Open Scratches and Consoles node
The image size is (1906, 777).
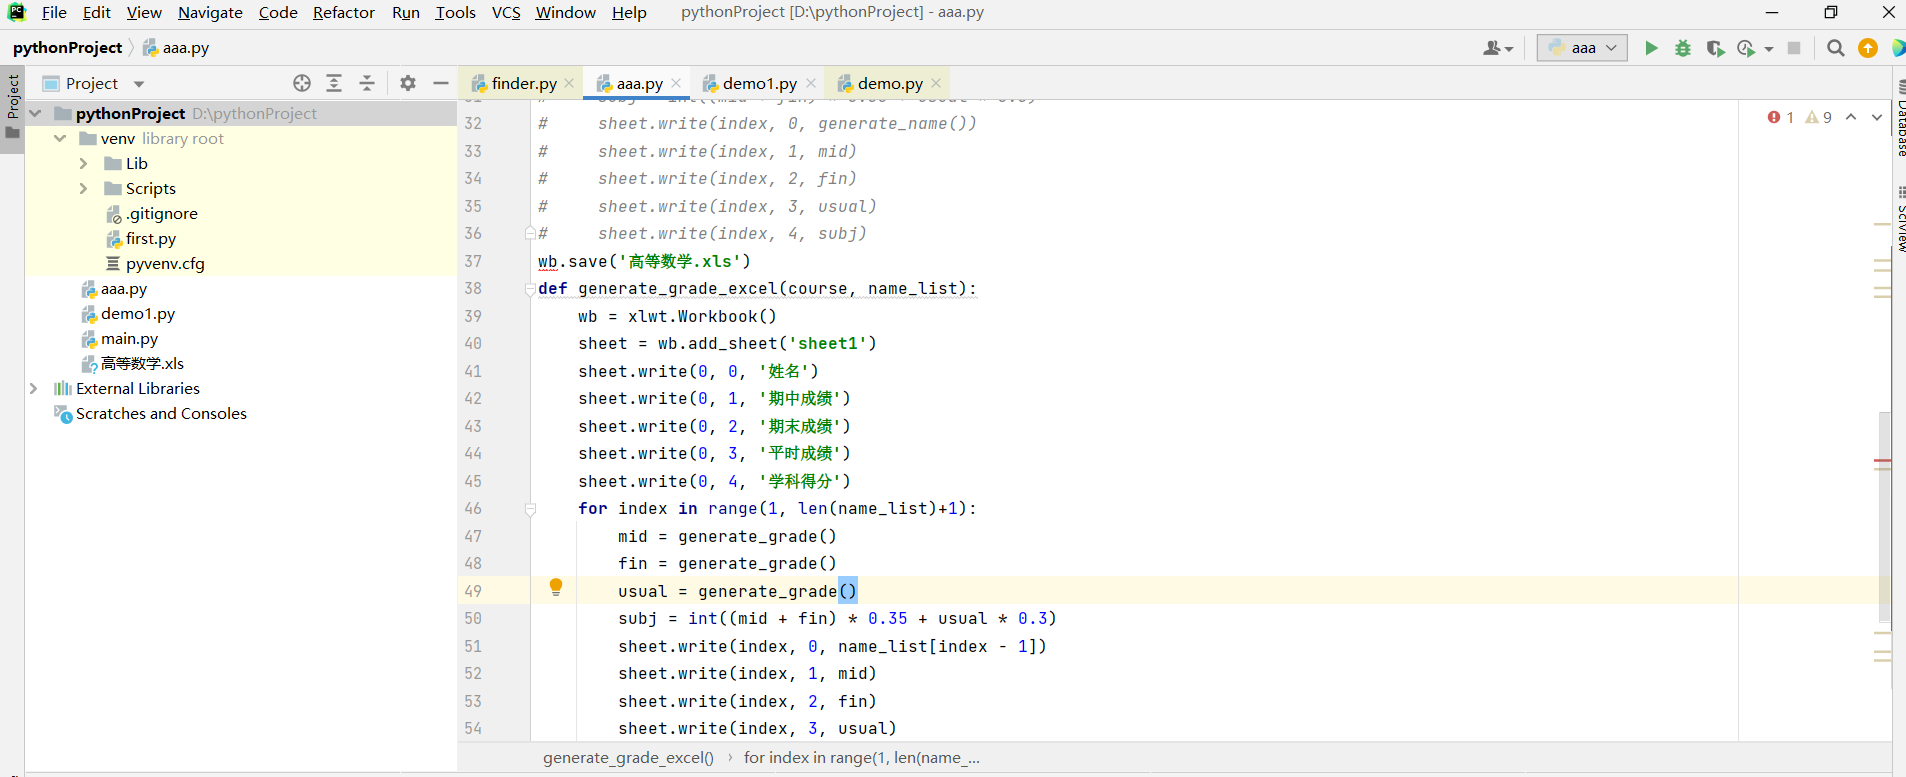pyautogui.click(x=161, y=413)
